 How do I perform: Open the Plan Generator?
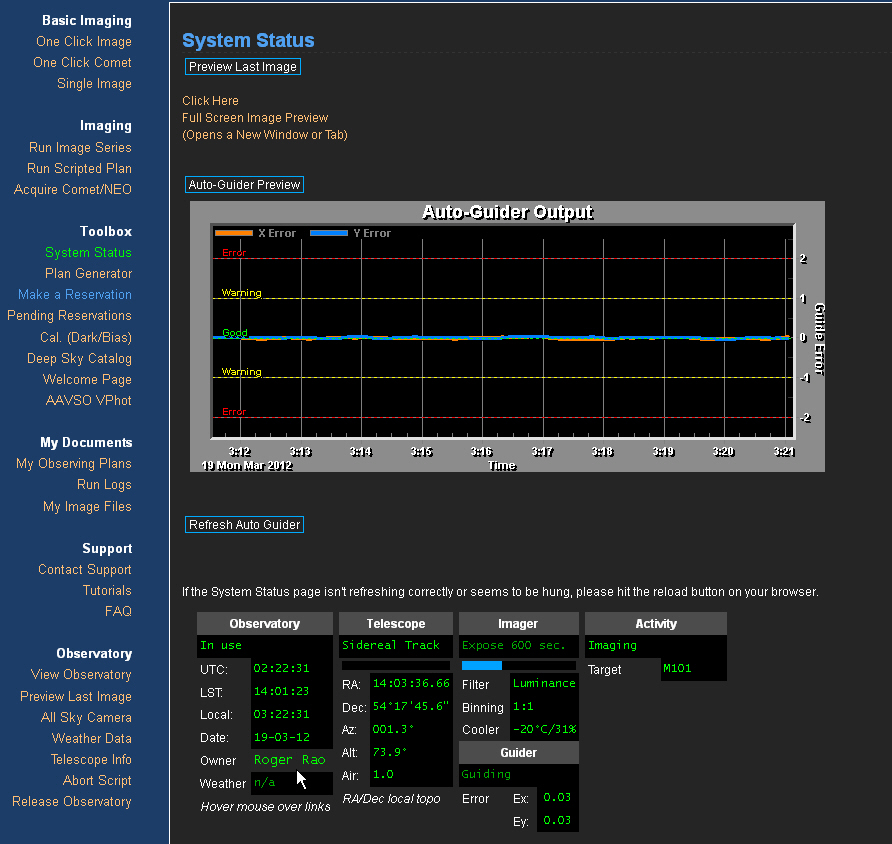tap(89, 274)
